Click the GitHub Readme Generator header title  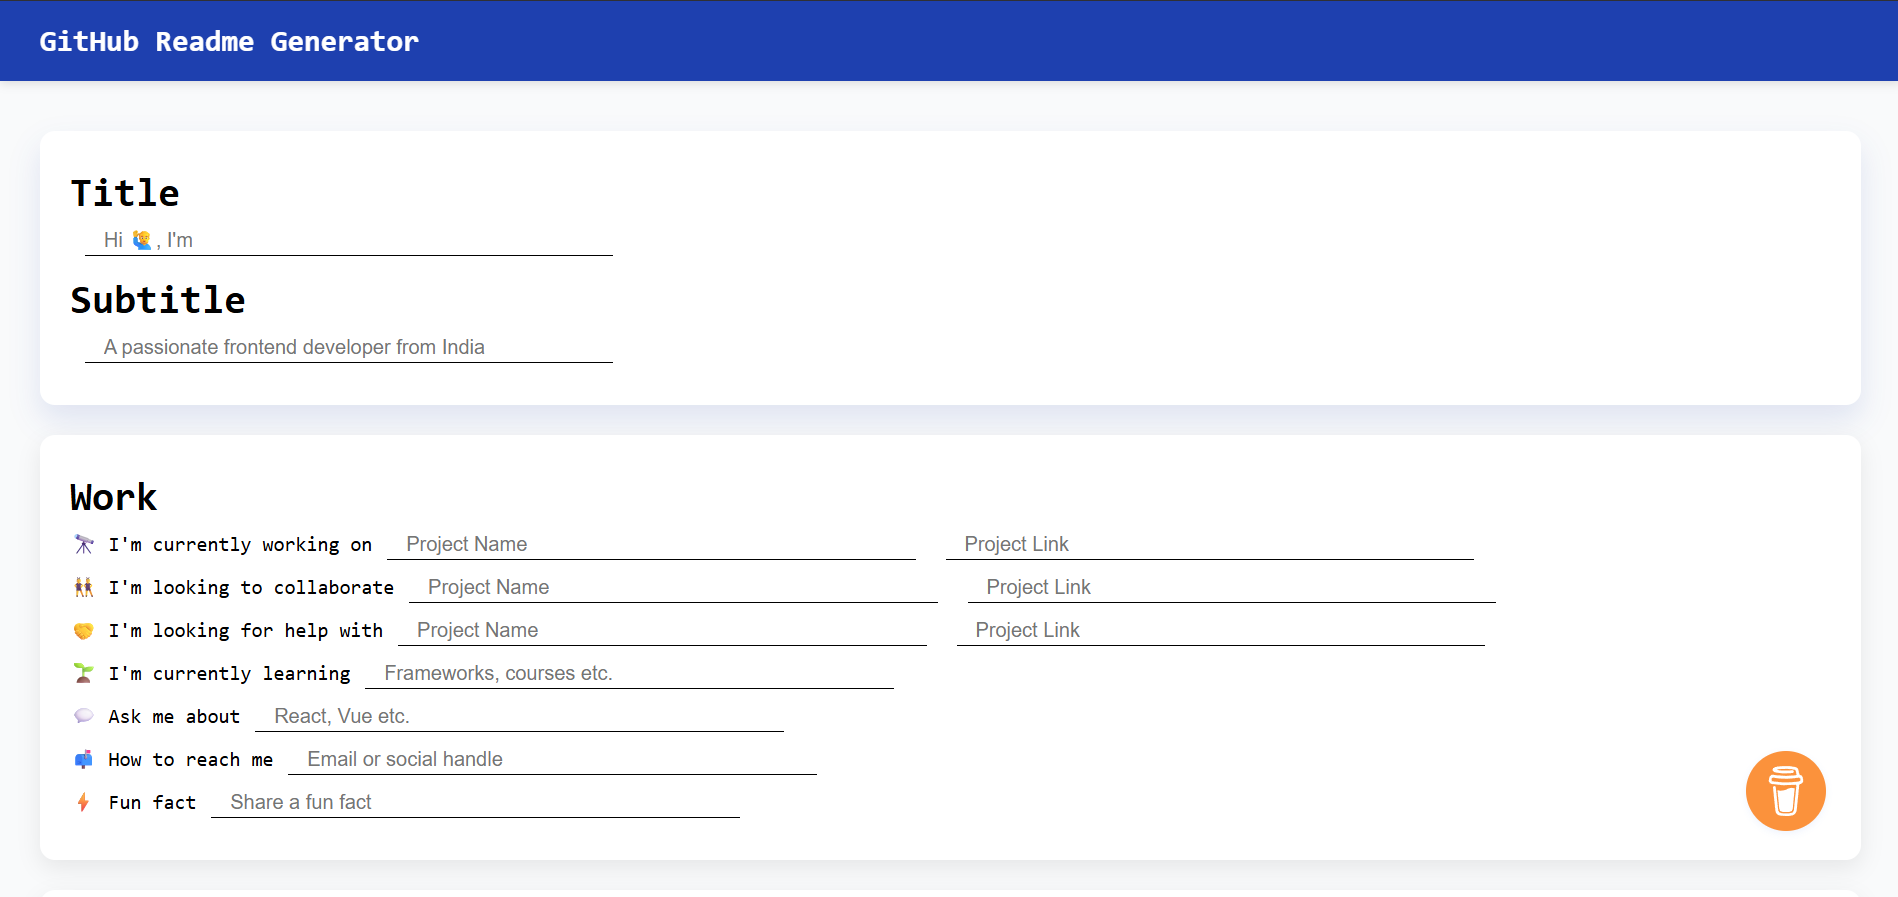pyautogui.click(x=229, y=41)
